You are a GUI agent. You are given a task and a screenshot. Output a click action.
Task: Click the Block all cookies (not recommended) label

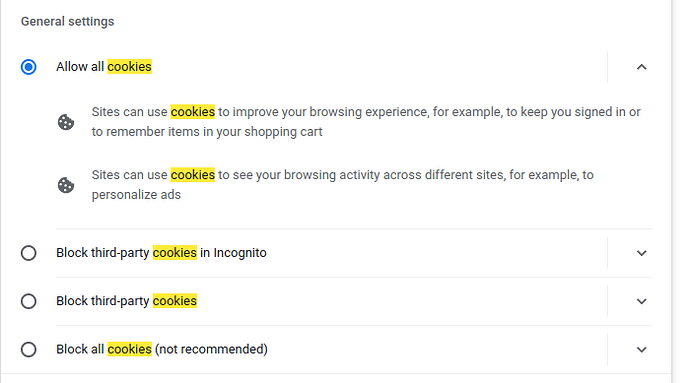[x=161, y=349]
